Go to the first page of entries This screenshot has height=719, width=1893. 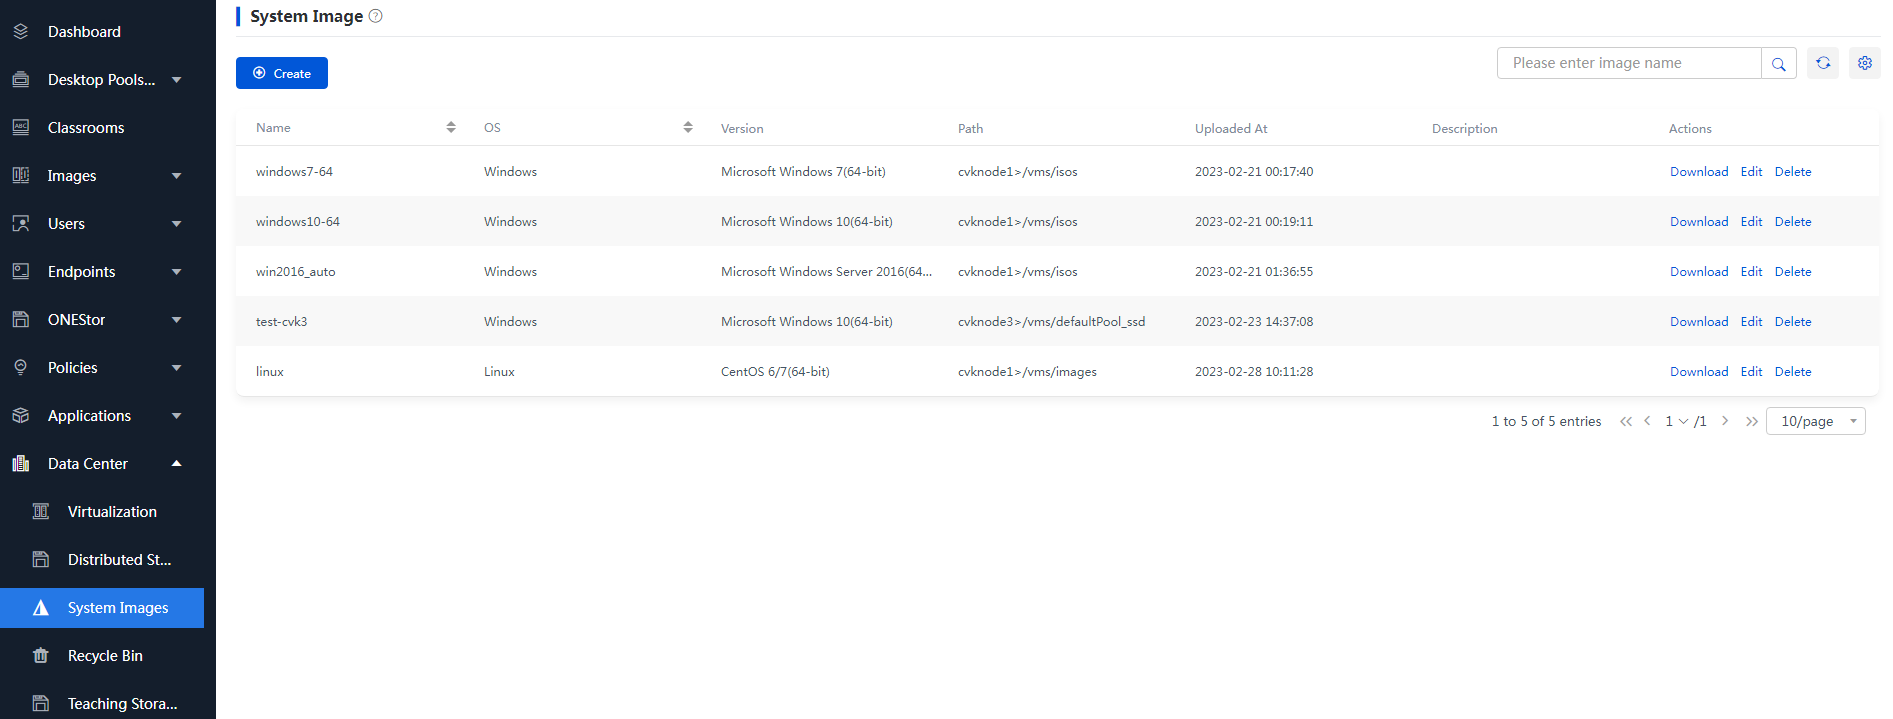(x=1626, y=421)
